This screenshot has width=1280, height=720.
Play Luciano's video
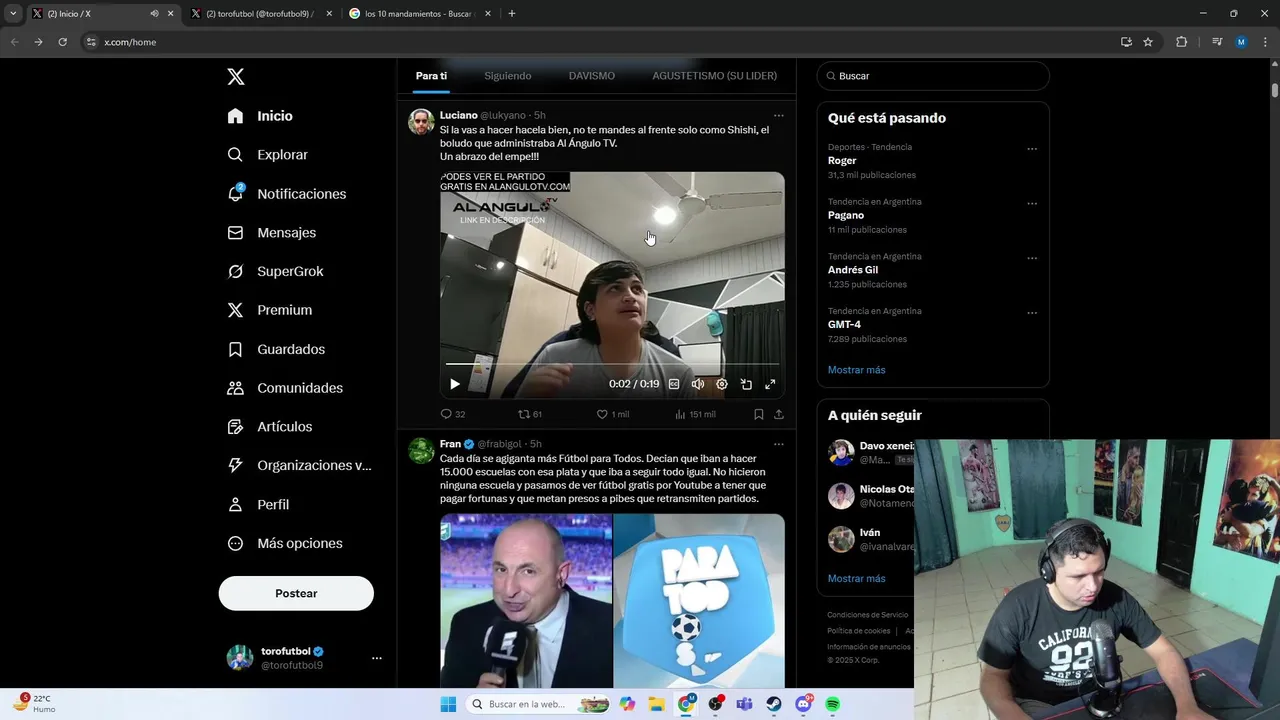pos(455,384)
